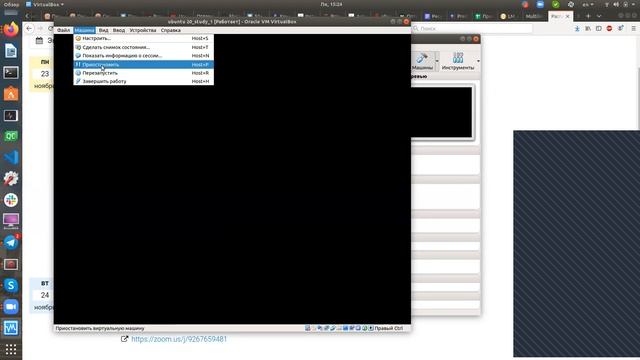The image size is (640, 360).
Task: Open Ubuntu Software from the dock
Action: pos(11,94)
